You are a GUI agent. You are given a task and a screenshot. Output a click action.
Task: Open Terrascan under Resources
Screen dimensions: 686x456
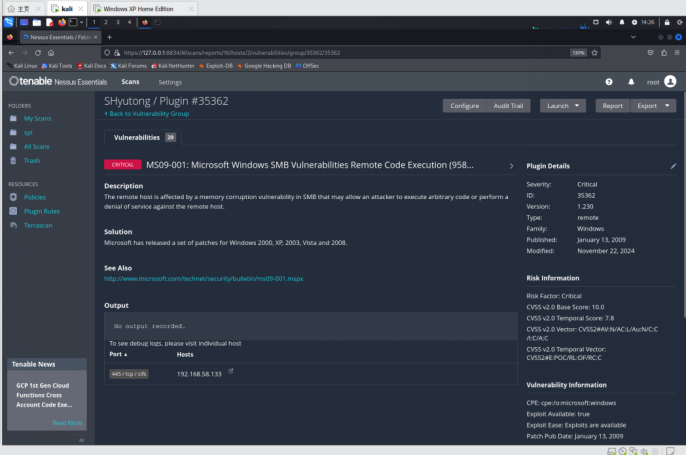(x=38, y=225)
